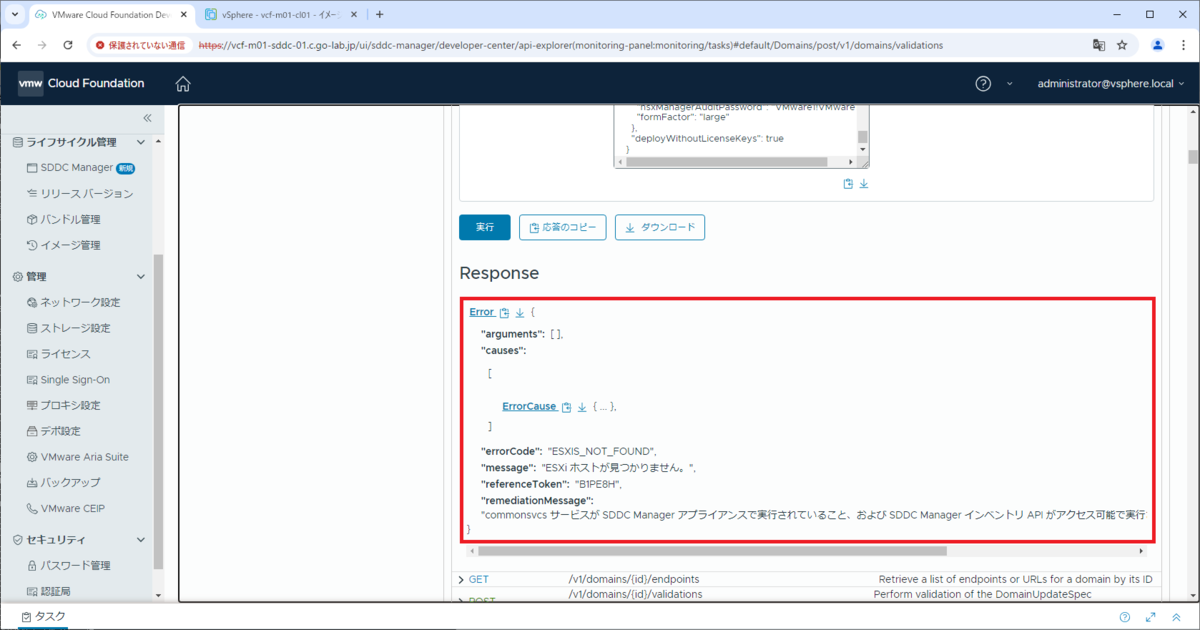Open ライセンス page
This screenshot has width=1200, height=630.
(58, 354)
